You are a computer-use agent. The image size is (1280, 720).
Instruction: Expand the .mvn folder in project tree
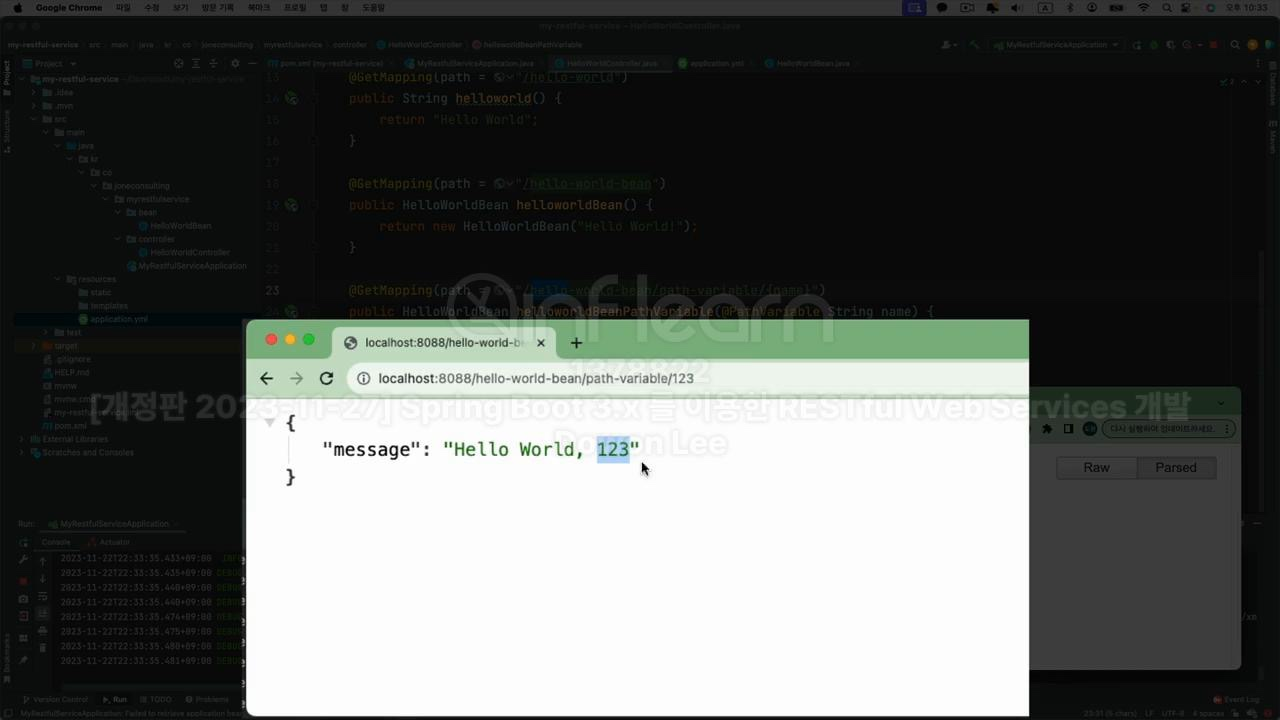[34, 105]
